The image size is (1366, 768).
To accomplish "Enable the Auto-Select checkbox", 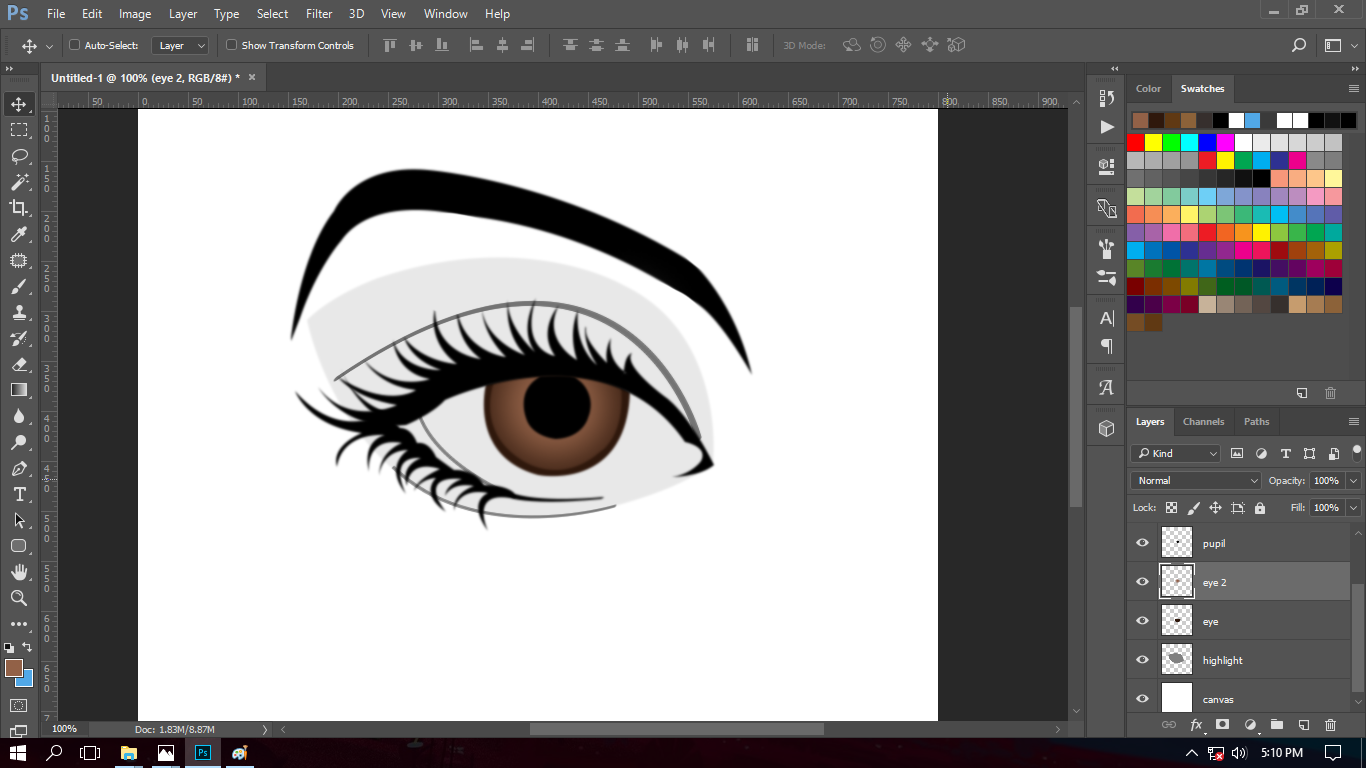I will tap(74, 45).
